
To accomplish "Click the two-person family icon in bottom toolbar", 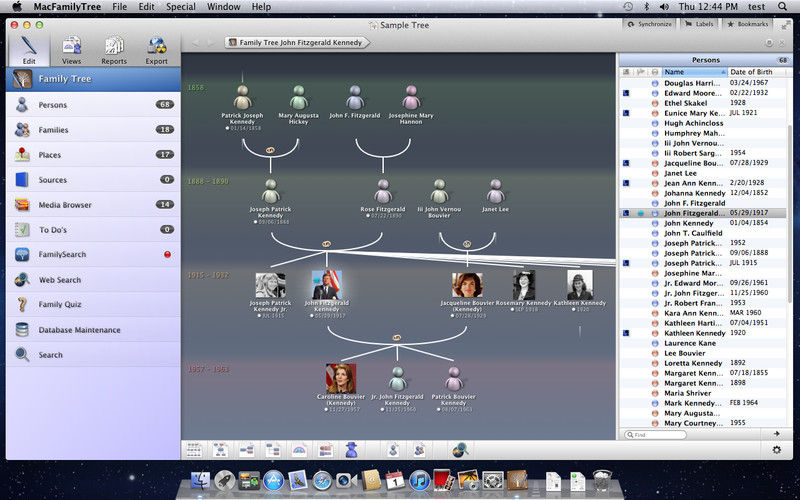I will [419, 450].
